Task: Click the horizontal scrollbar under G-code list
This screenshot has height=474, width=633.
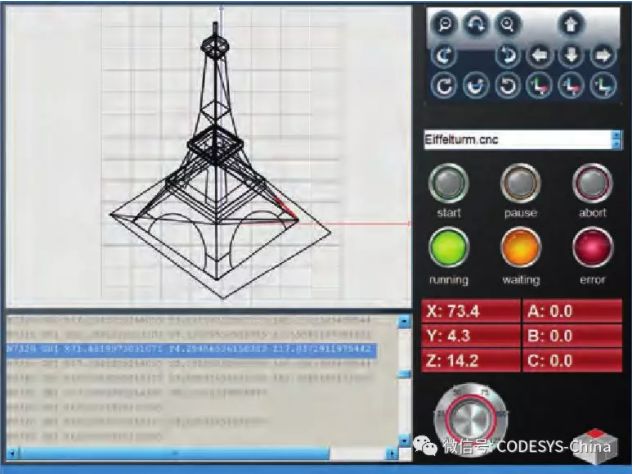Action: tap(200, 453)
